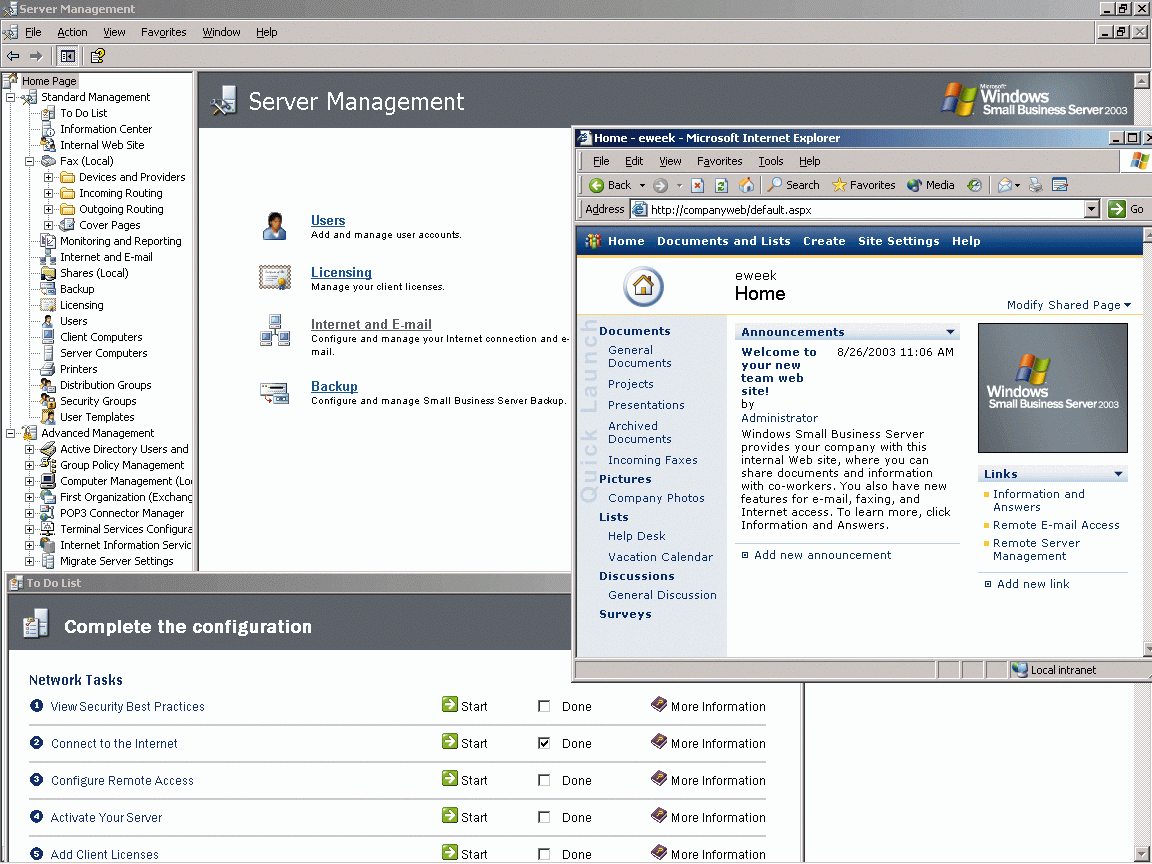Collapse the Standard Management tree node
This screenshot has width=1152, height=864.
[x=10, y=97]
